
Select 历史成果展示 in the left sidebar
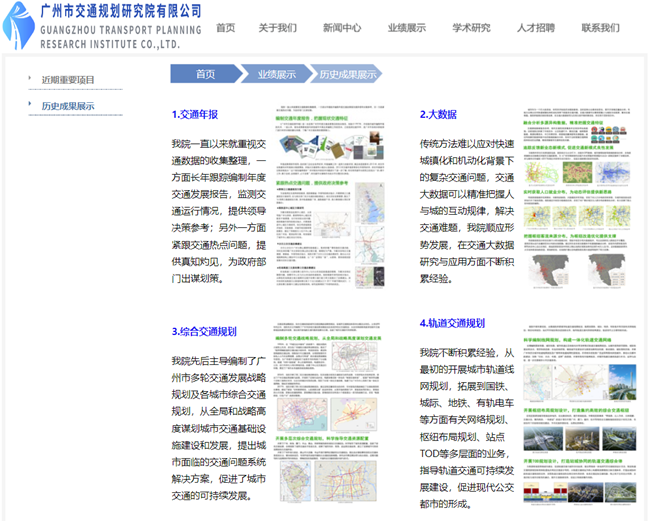pos(68,106)
